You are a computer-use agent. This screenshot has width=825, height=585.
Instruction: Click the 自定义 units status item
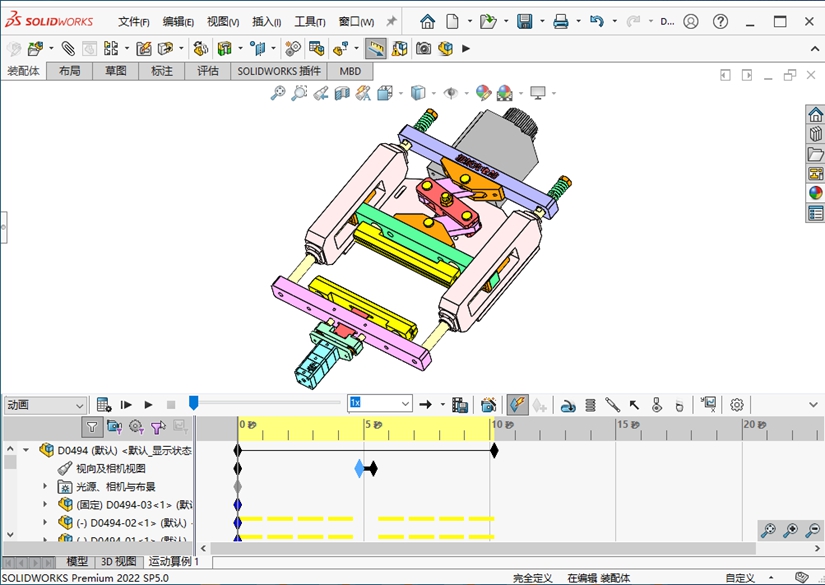[740, 578]
